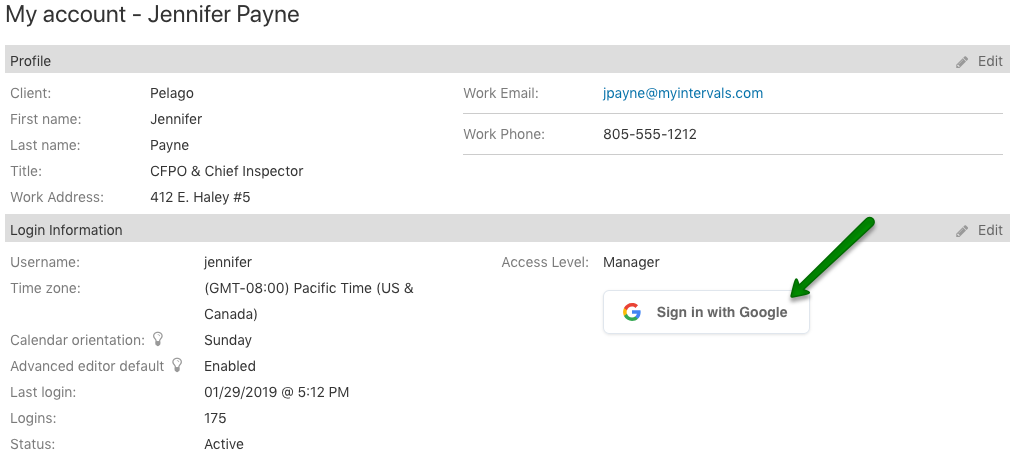Click the Manager access level value
The height and width of the screenshot is (456, 1029).
tap(631, 263)
